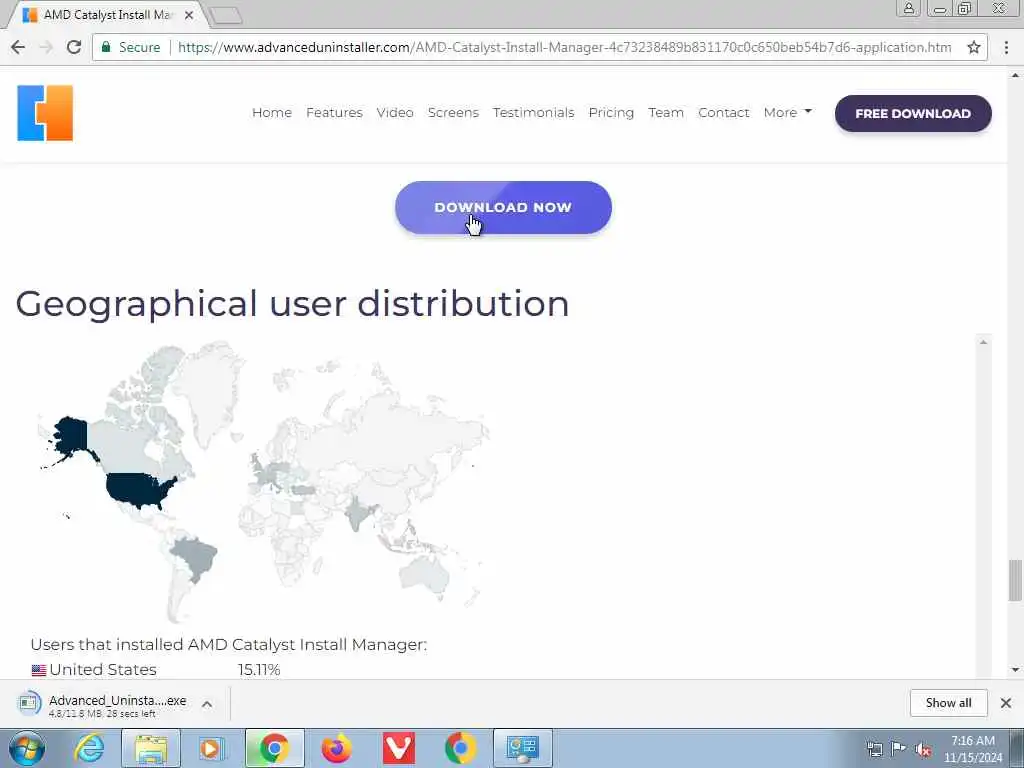
Task: Click the Advanced Uninstaller site logo
Action: [x=45, y=113]
